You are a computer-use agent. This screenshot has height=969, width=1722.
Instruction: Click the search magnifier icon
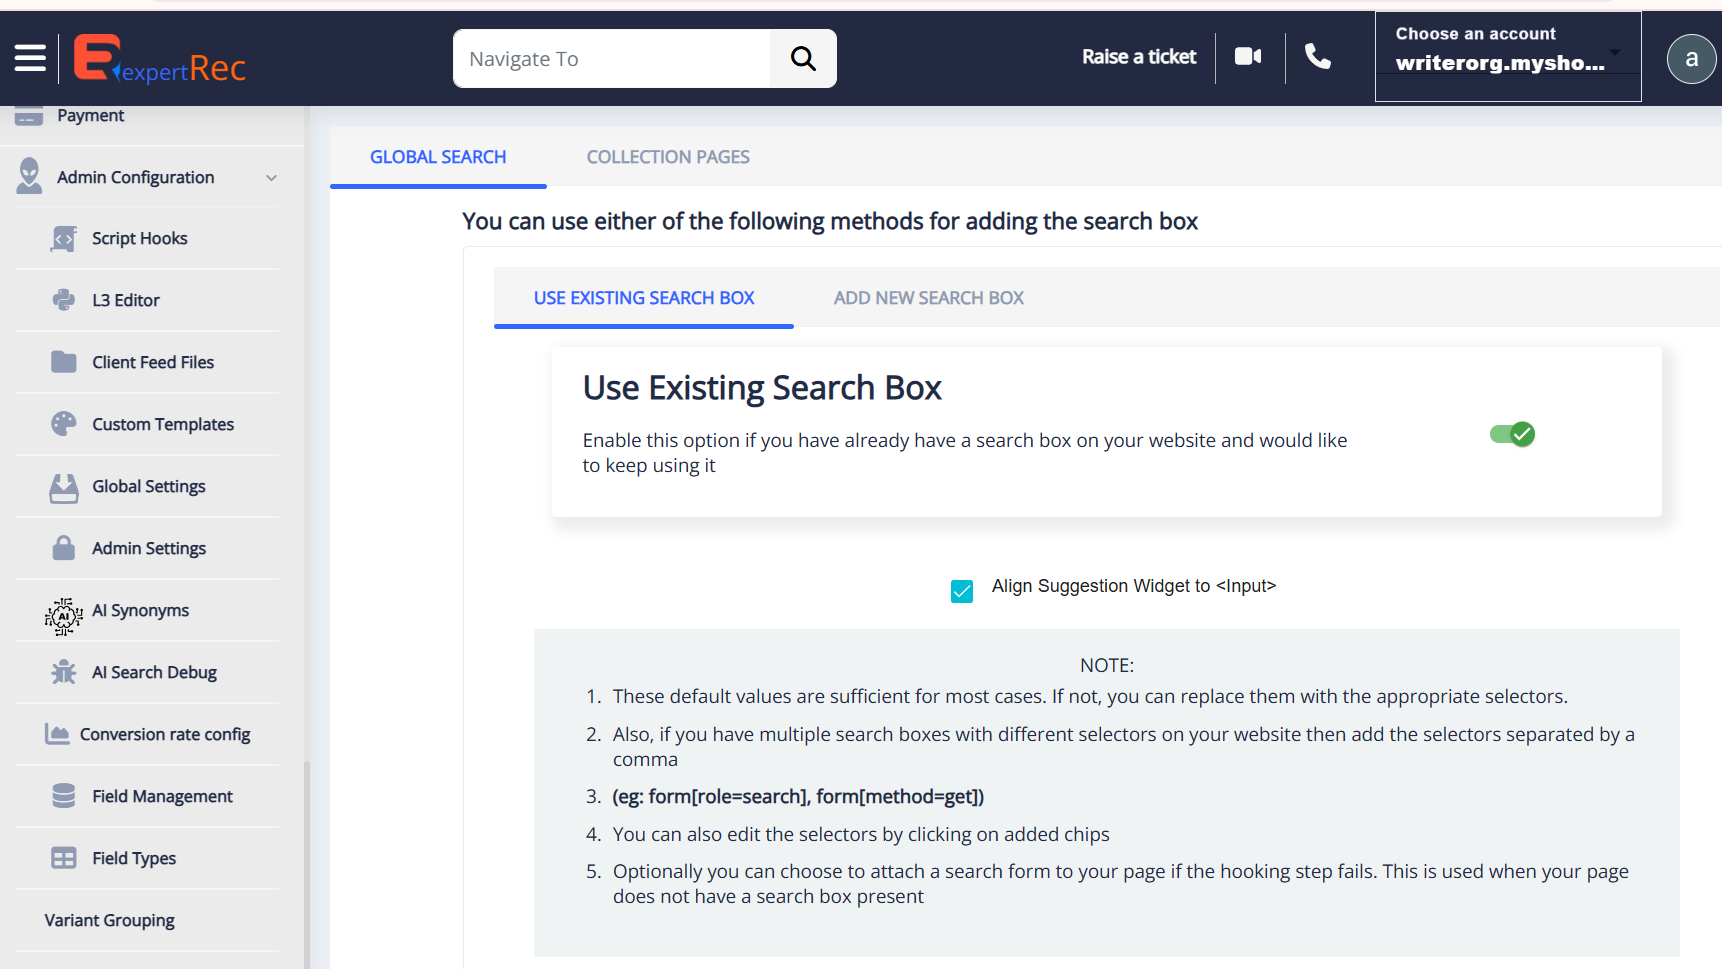[x=803, y=59]
